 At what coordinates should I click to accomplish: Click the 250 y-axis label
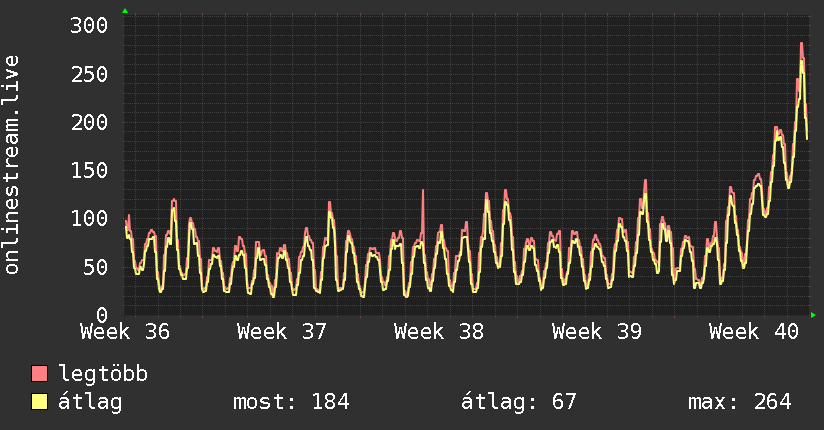pyautogui.click(x=89, y=74)
